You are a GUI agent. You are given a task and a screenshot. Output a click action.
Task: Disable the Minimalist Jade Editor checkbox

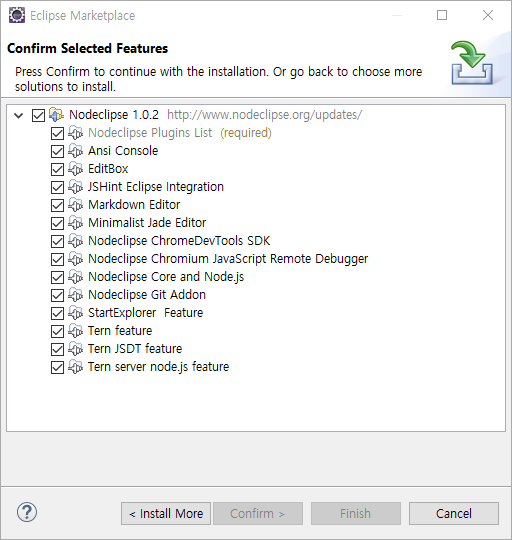[x=57, y=224]
